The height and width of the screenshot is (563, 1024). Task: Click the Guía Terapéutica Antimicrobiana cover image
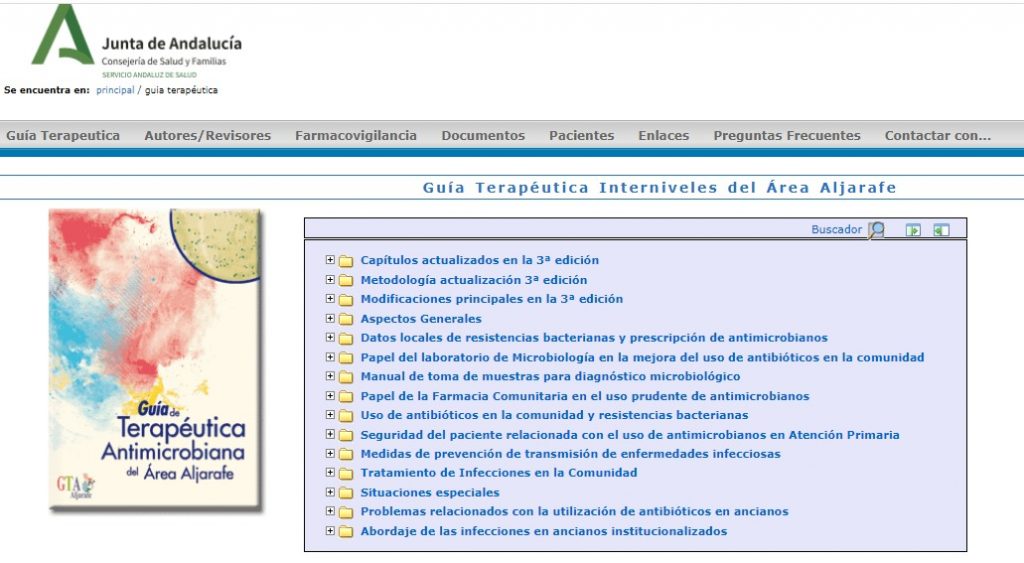click(155, 359)
